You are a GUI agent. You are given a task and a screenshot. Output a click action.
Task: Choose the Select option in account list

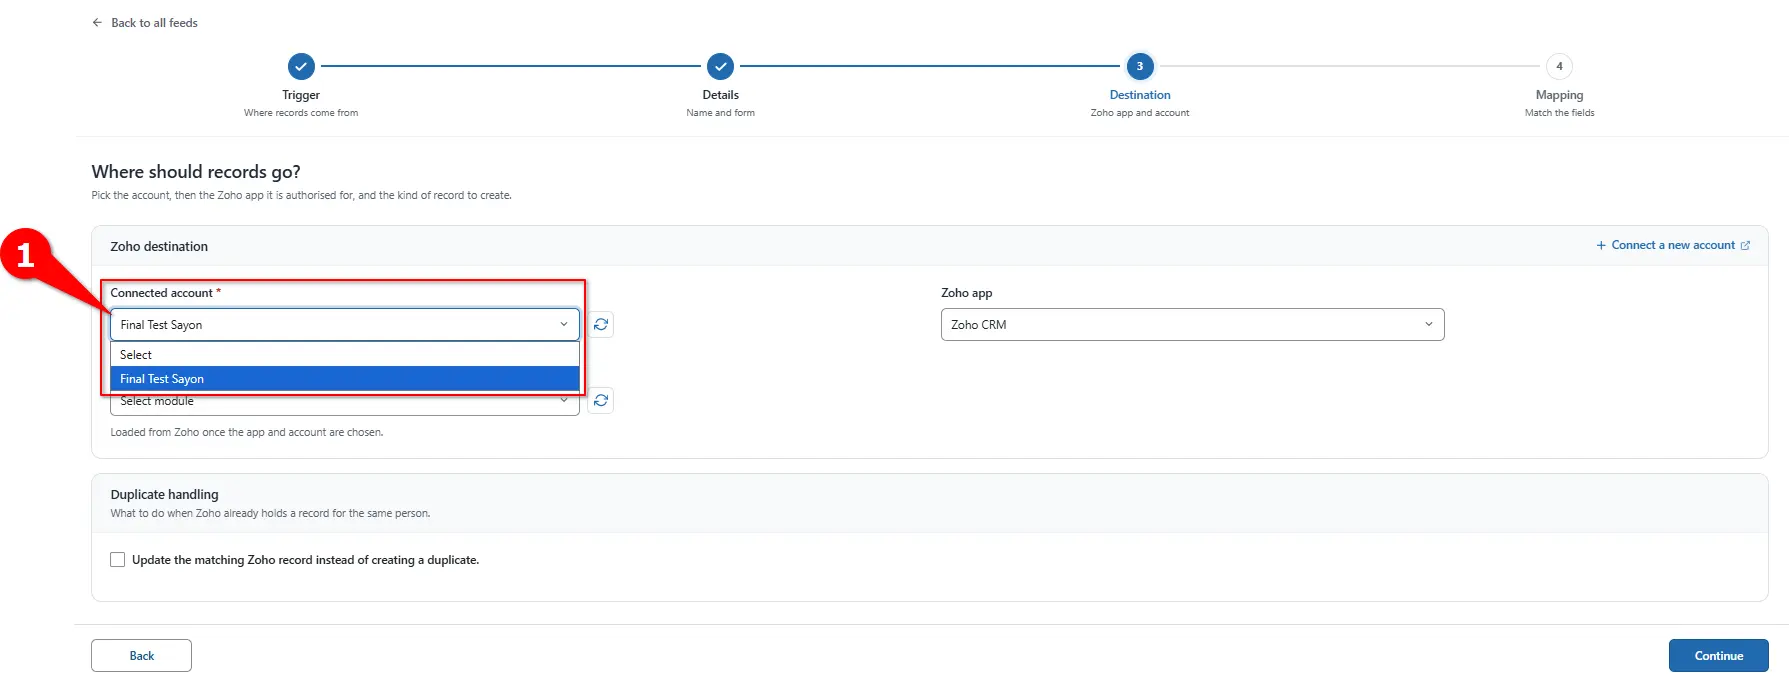click(345, 355)
